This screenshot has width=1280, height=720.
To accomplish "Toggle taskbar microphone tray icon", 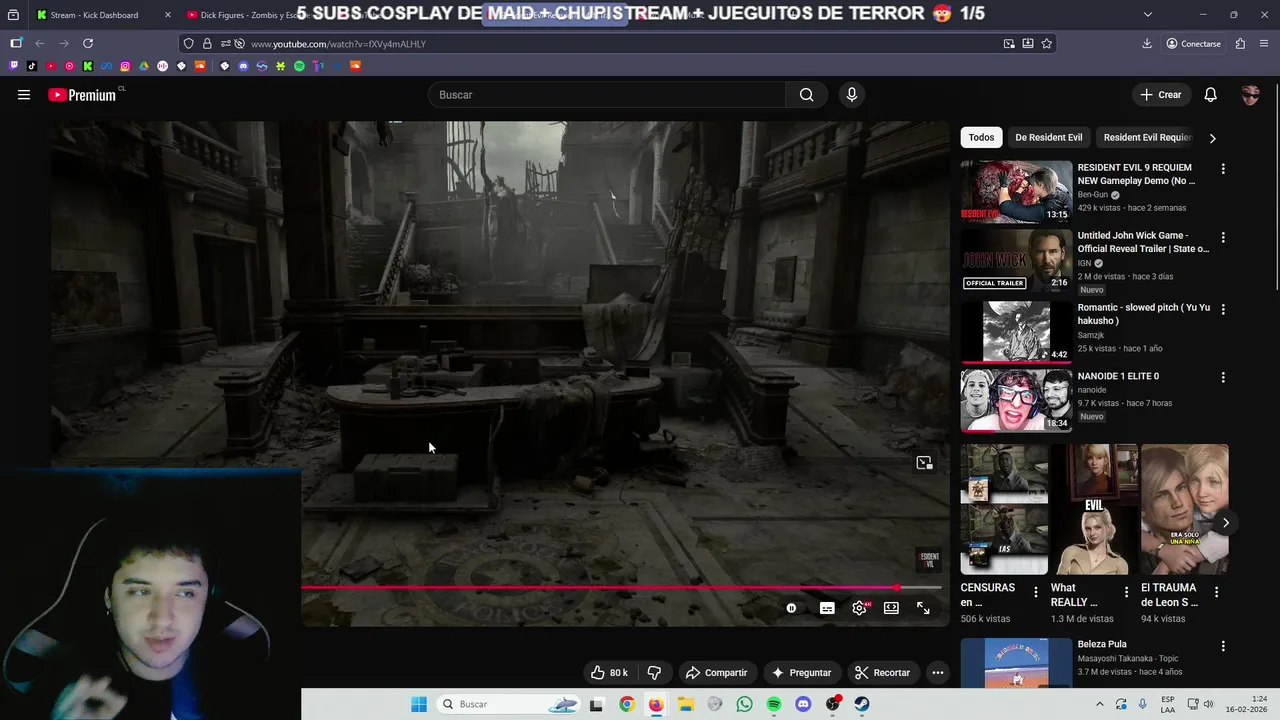I will [1143, 704].
